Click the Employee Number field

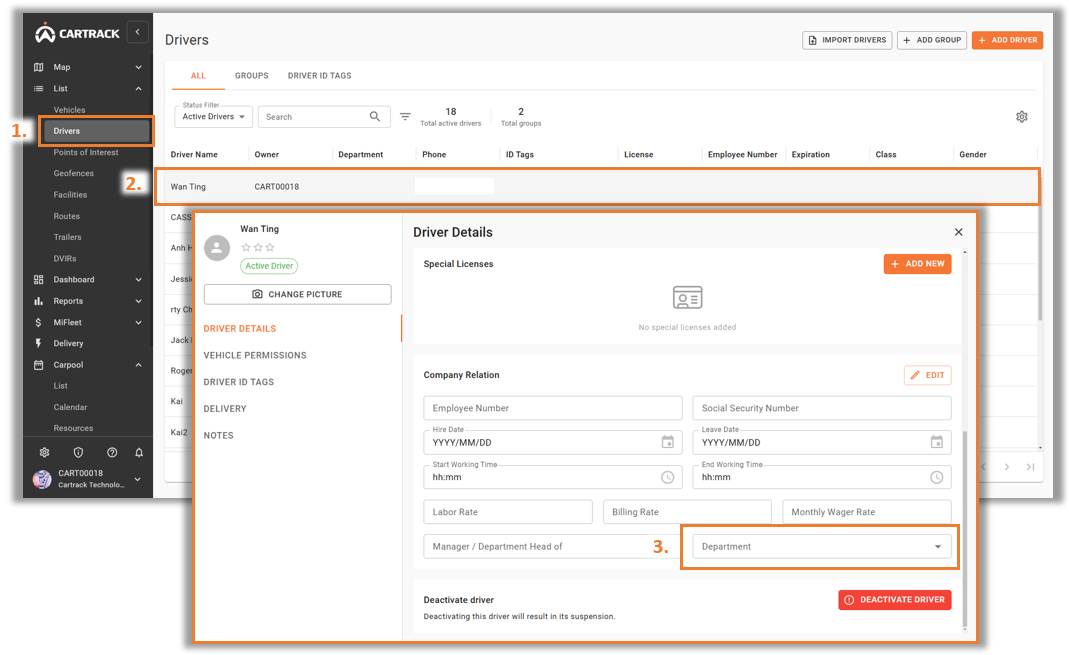[552, 408]
